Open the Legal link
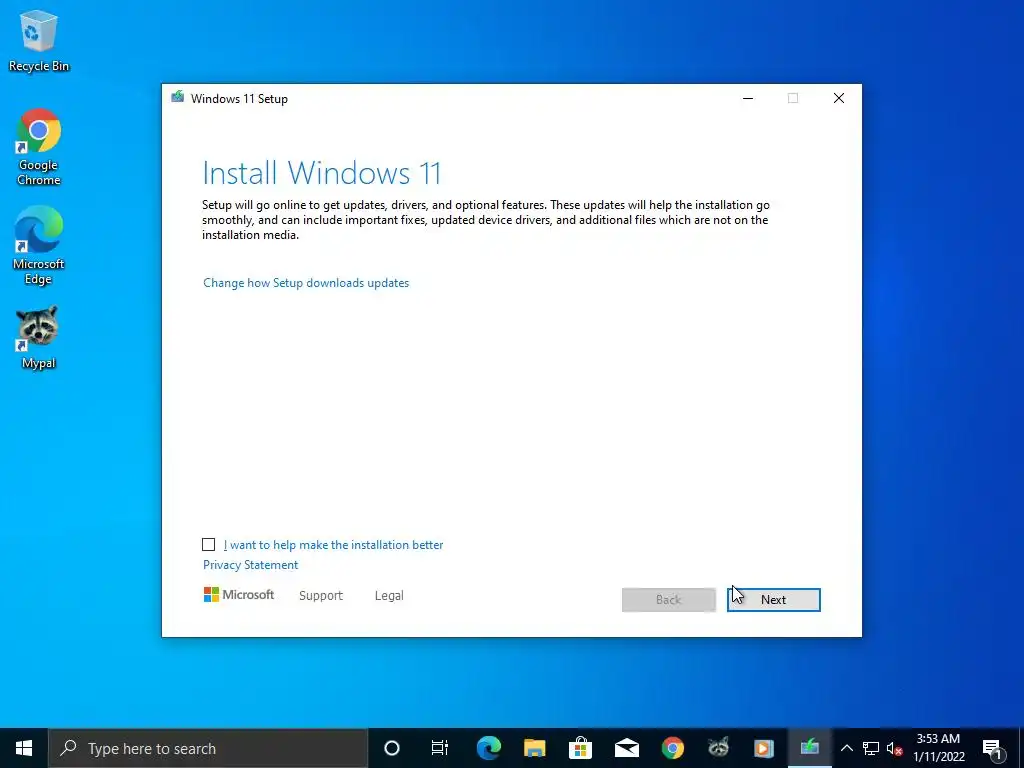Viewport: 1024px width, 768px height. pos(389,596)
